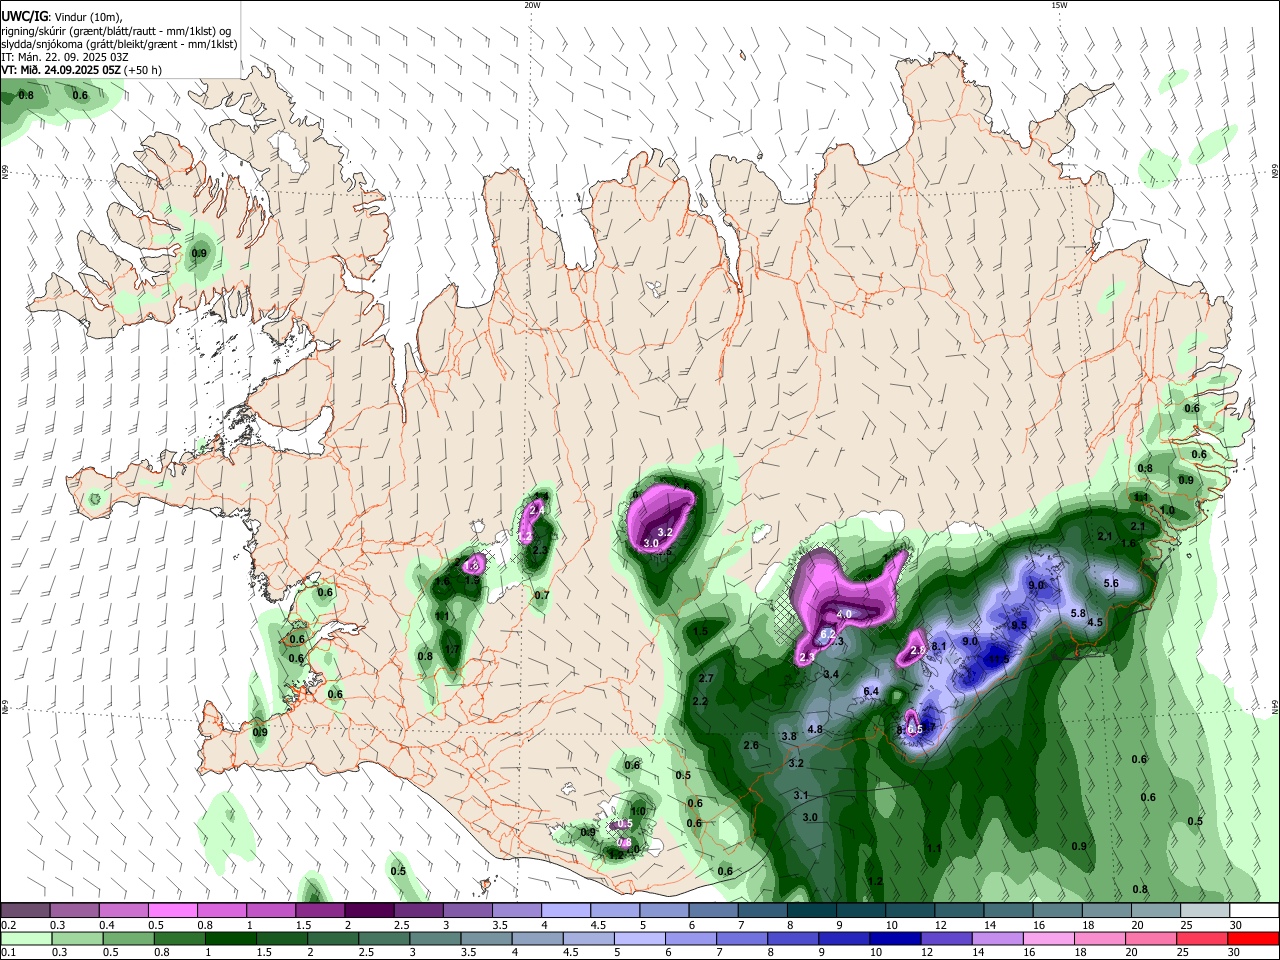
Task: Select the 3.8 precipitation value on the map
Action: pos(788,736)
